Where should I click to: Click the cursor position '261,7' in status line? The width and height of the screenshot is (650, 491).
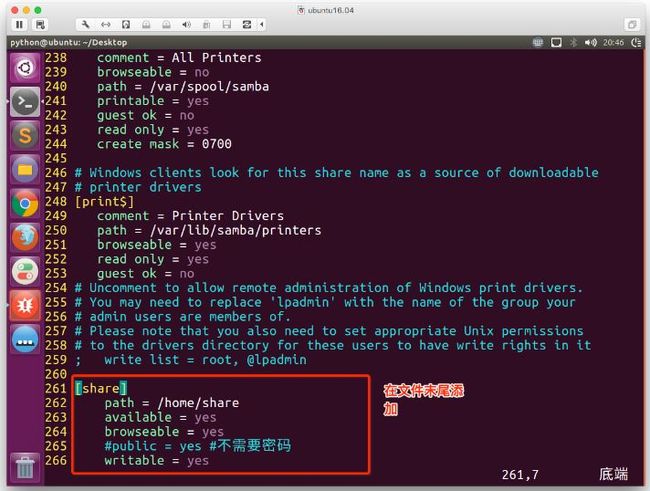520,475
